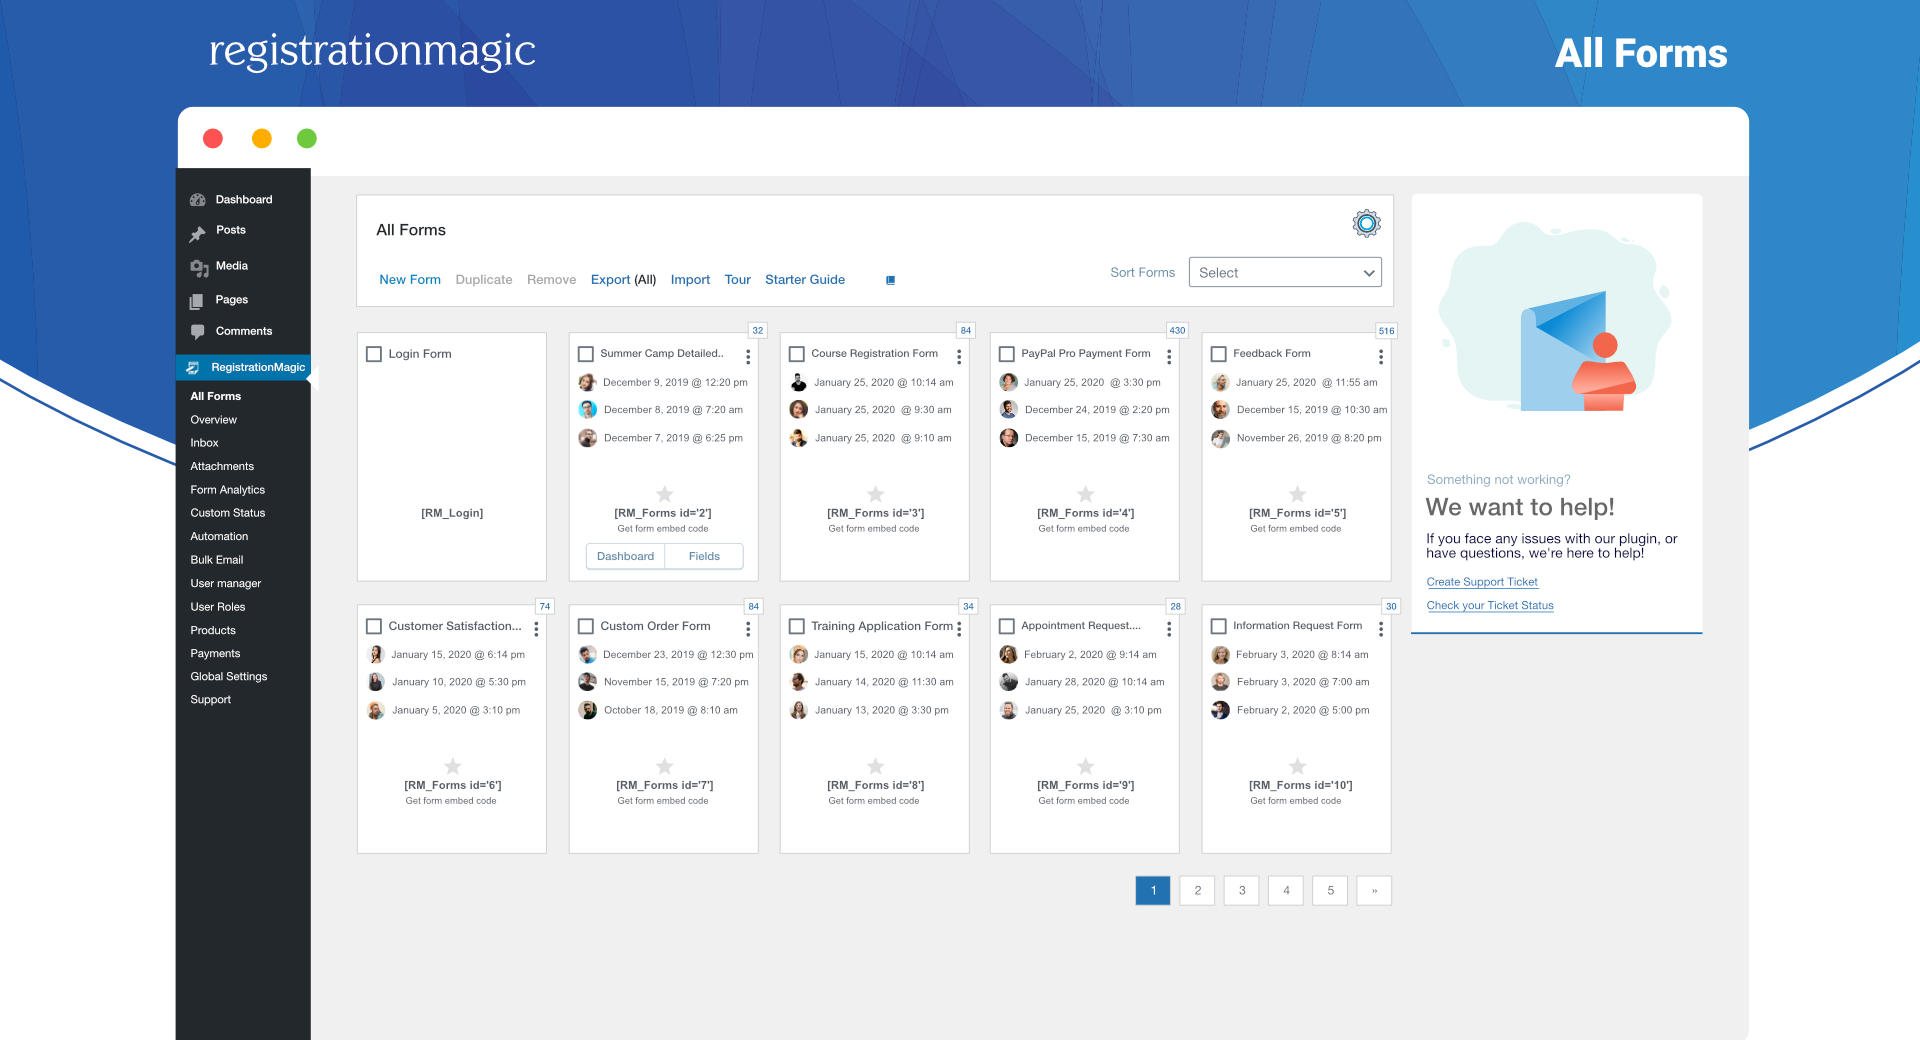Open Global Settings in the sidebar
Viewport: 1920px width, 1040px height.
pyautogui.click(x=229, y=677)
